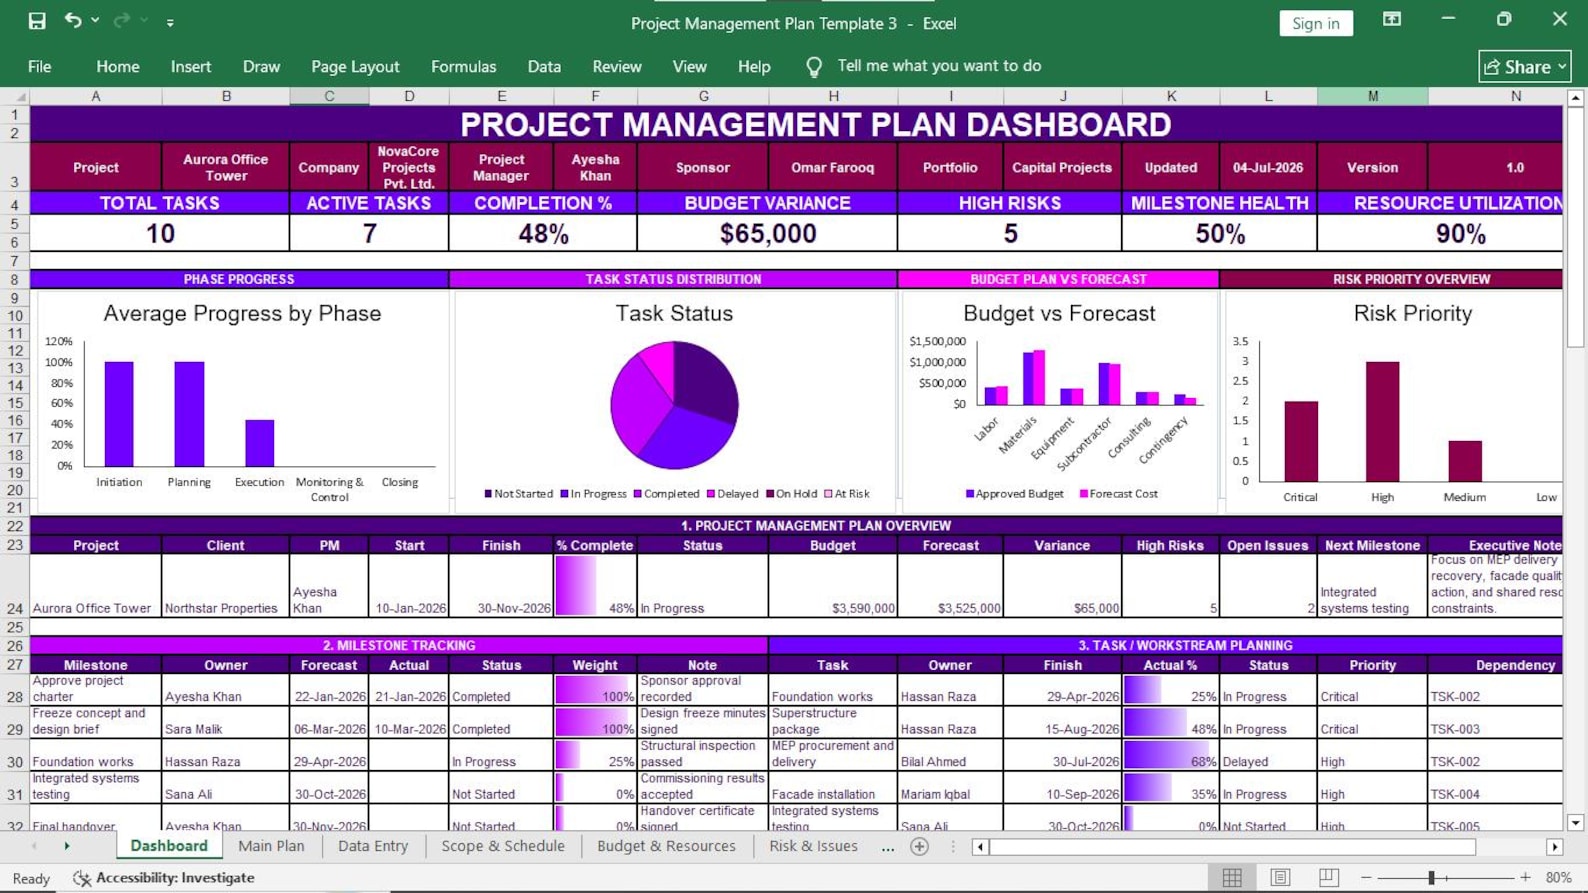Open the File menu
This screenshot has height=893, width=1588.
click(x=40, y=66)
